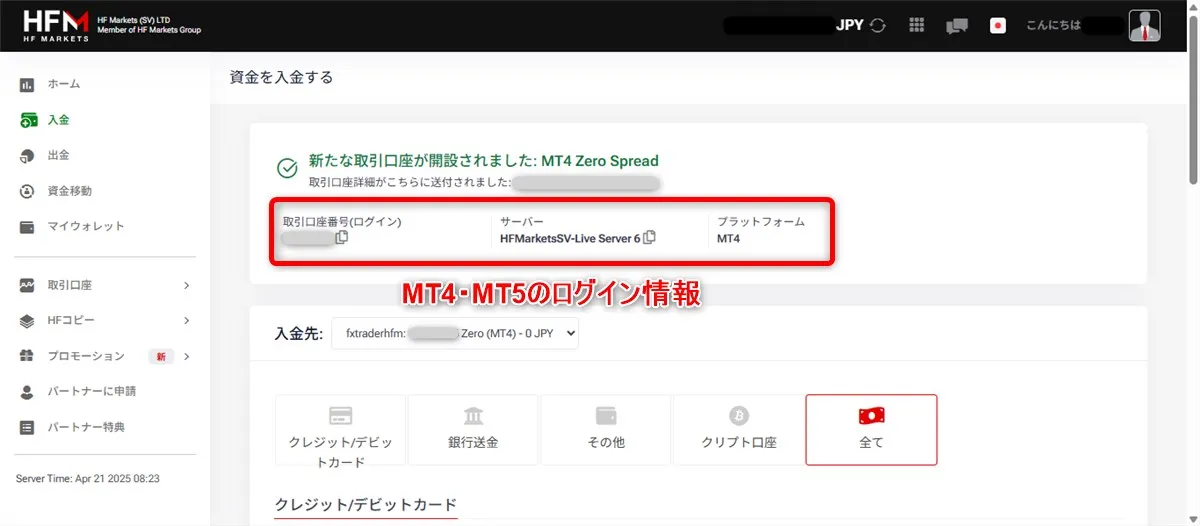Click the クレジット/デビットカード section heading
Viewport: 1200px width, 526px height.
pos(366,504)
